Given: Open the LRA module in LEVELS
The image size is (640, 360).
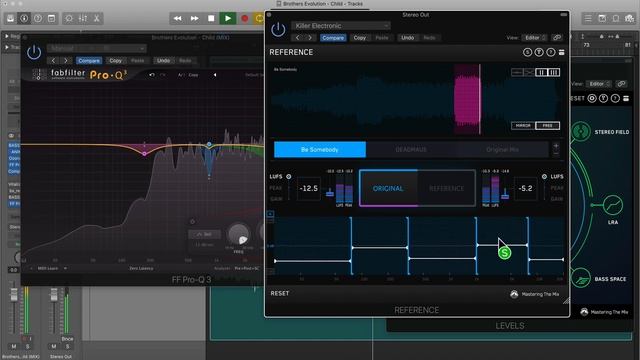Looking at the screenshot, I should tap(613, 205).
